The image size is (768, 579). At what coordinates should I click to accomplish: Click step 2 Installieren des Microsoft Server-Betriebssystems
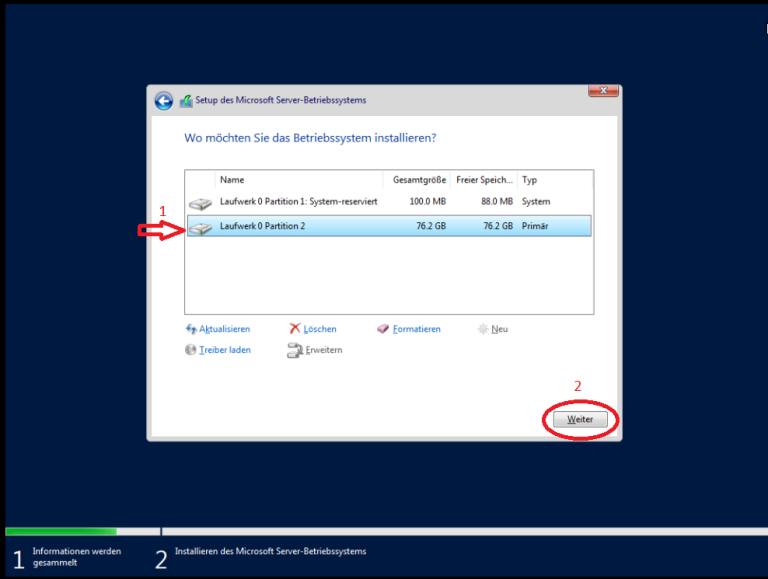[261, 557]
